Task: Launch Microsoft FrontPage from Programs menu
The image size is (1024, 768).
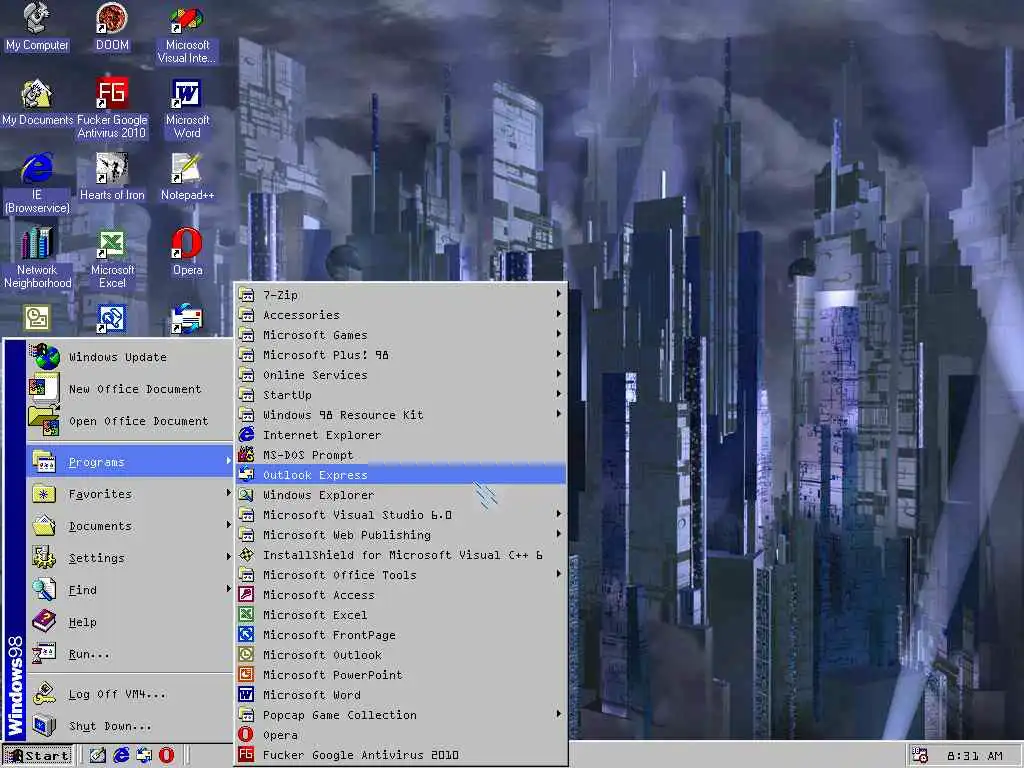Action: pos(401,635)
